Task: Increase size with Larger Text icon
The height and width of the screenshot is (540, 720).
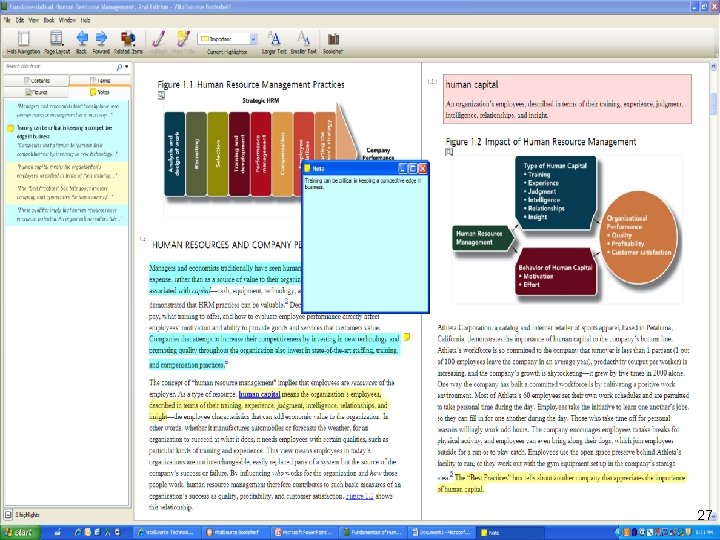Action: click(x=274, y=39)
